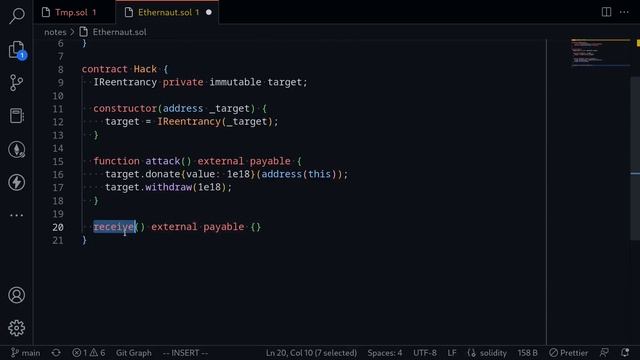The image size is (640, 360).
Task: Open the notebook icon in activity bar
Action: [x=17, y=116]
